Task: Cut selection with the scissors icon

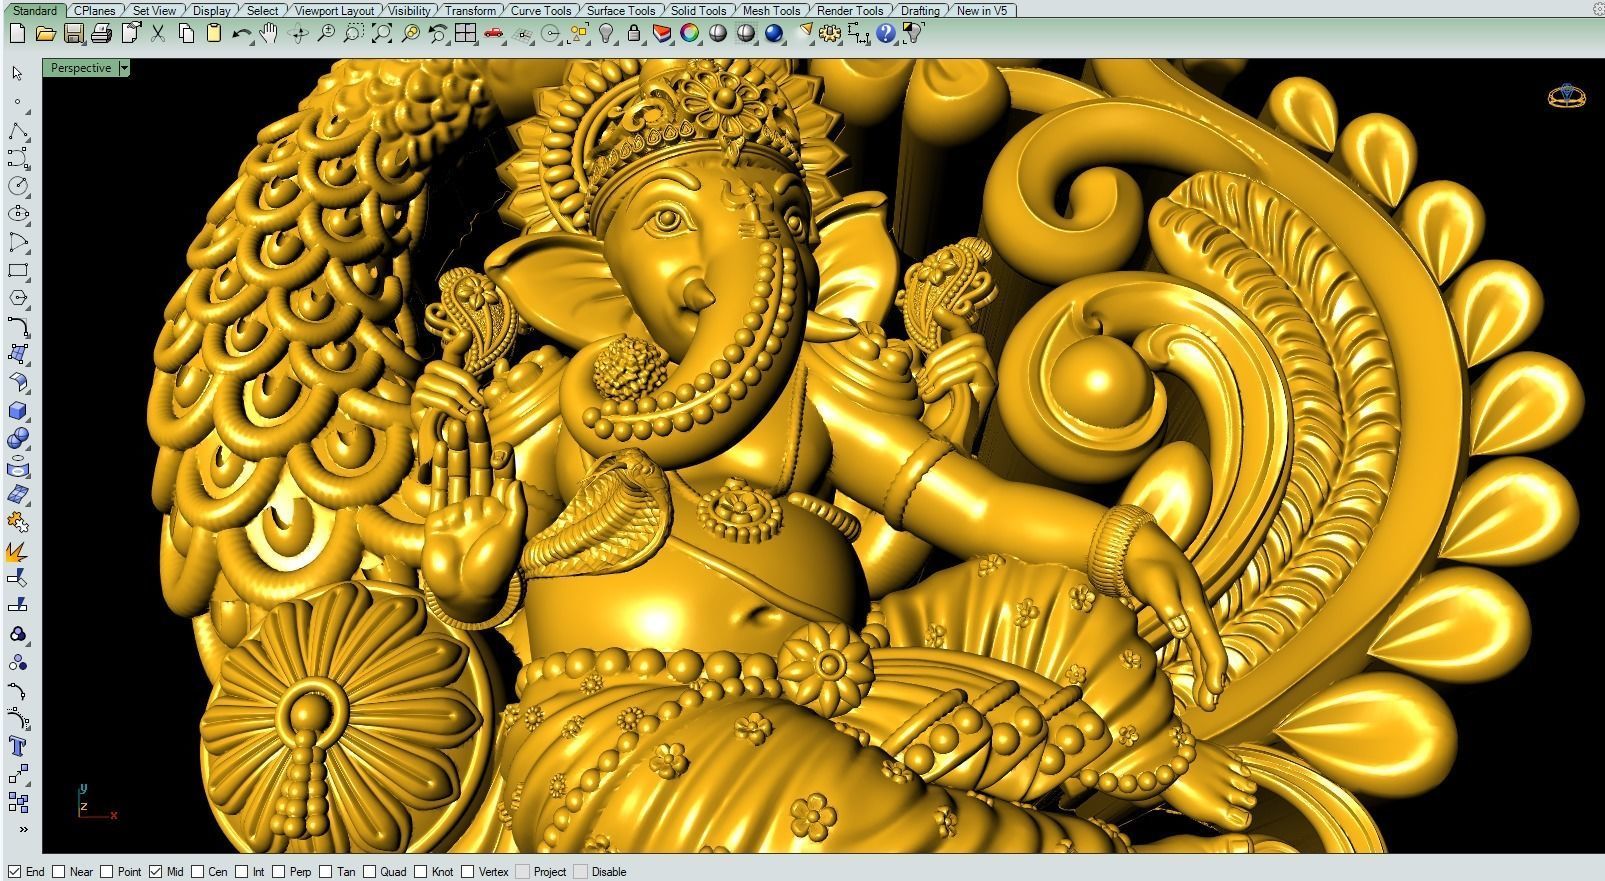Action: point(158,33)
